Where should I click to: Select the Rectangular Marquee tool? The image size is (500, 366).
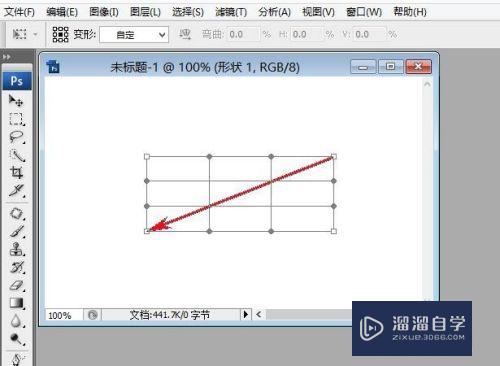pos(16,119)
